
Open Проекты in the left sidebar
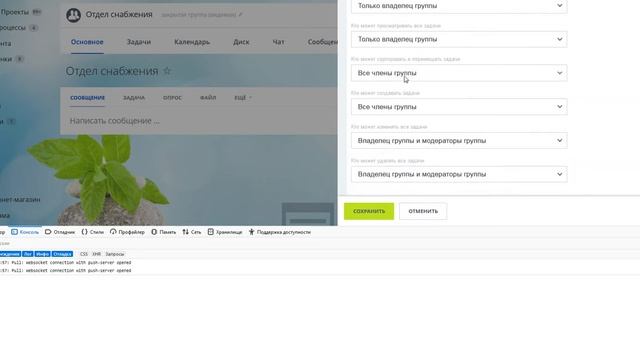15,12
